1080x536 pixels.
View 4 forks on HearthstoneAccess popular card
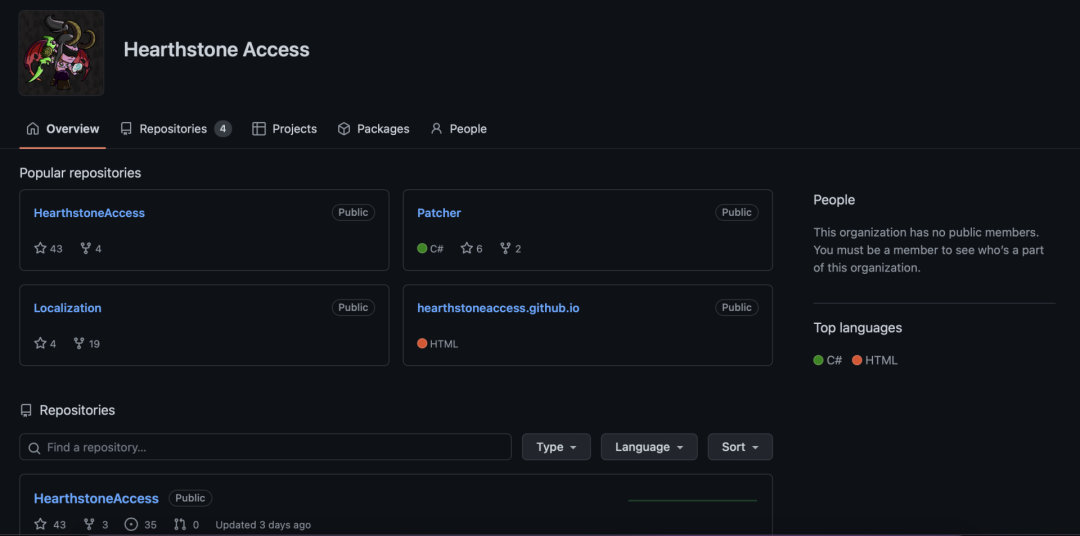point(91,249)
